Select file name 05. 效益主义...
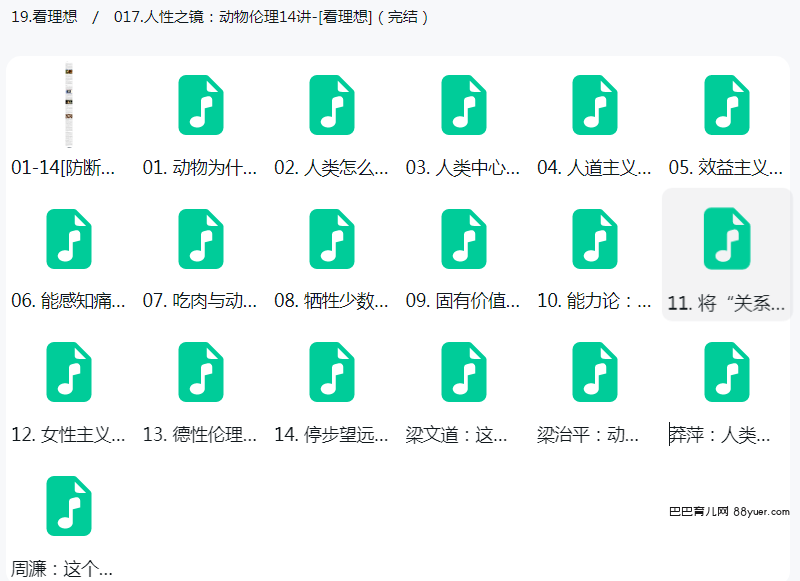The height and width of the screenshot is (581, 800). pos(726,168)
